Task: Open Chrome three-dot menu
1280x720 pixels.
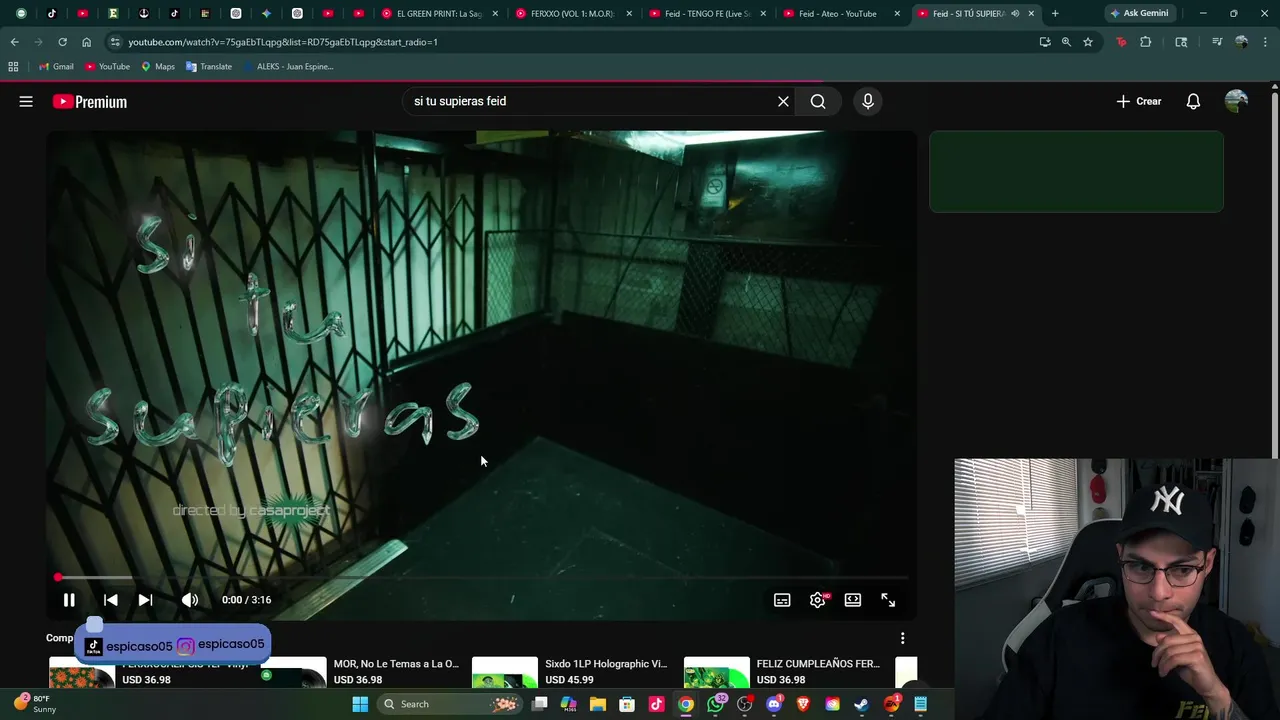Action: coord(1265,42)
